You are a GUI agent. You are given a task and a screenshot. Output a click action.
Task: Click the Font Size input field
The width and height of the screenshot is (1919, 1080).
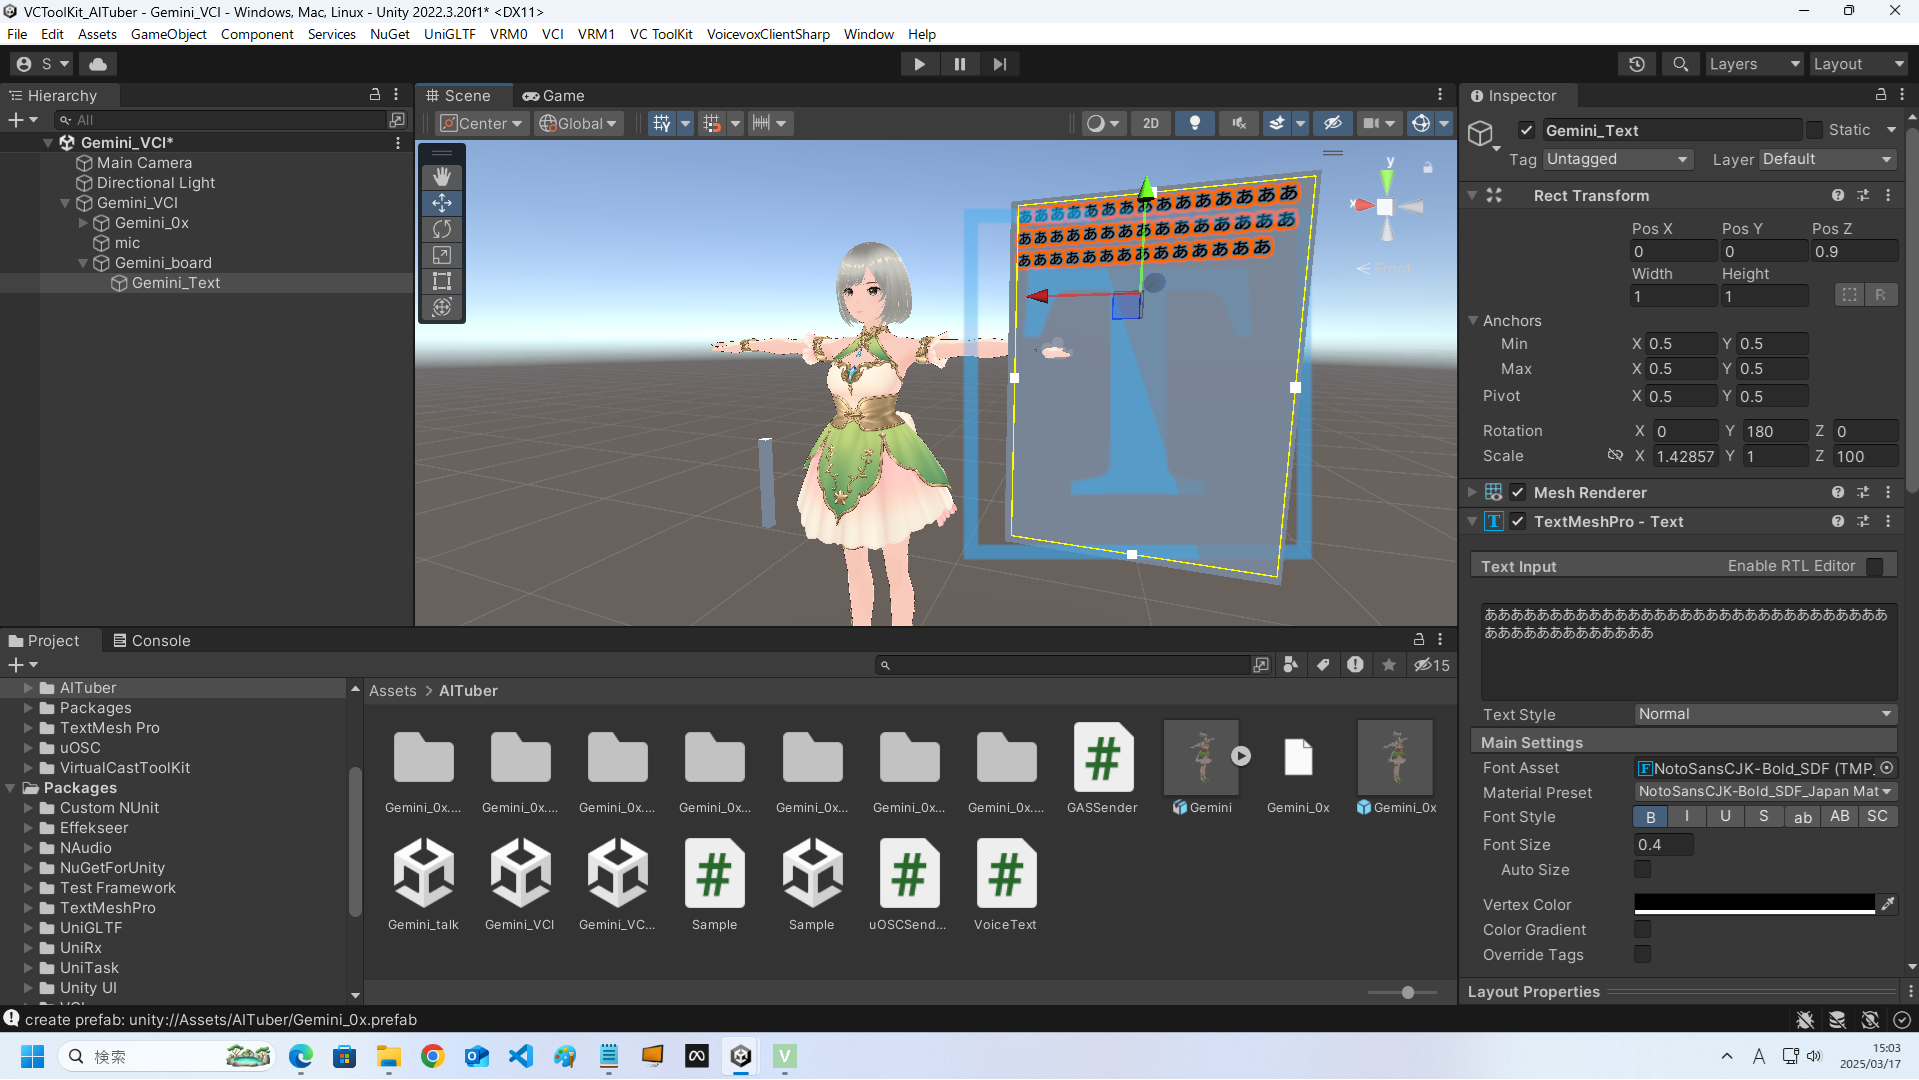coord(1663,845)
